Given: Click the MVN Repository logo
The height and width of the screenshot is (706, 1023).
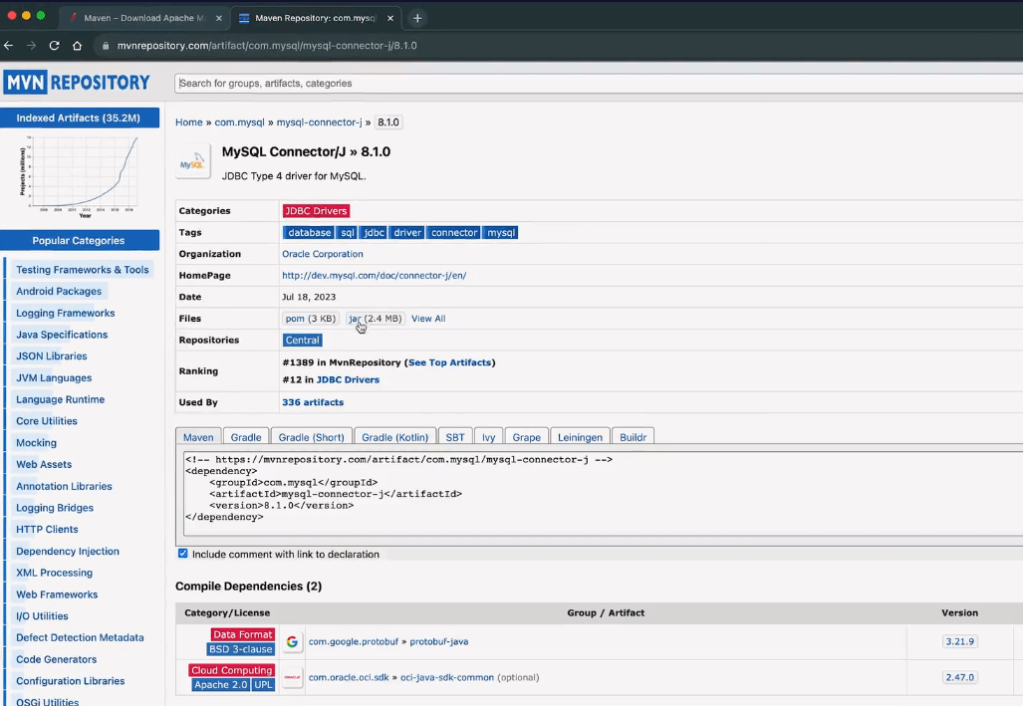Looking at the screenshot, I should 77,83.
